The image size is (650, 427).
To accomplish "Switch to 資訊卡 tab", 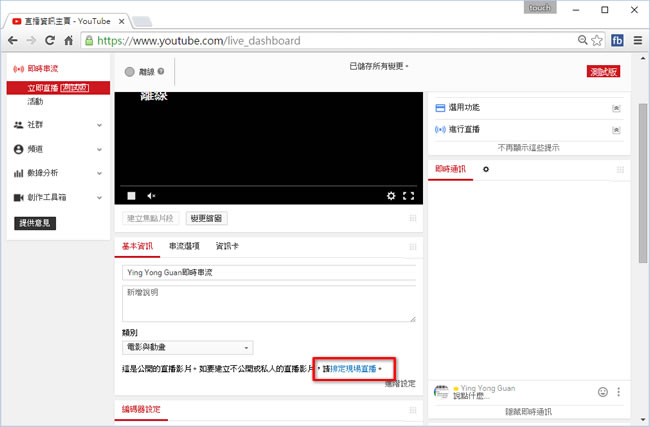I will pyautogui.click(x=227, y=246).
